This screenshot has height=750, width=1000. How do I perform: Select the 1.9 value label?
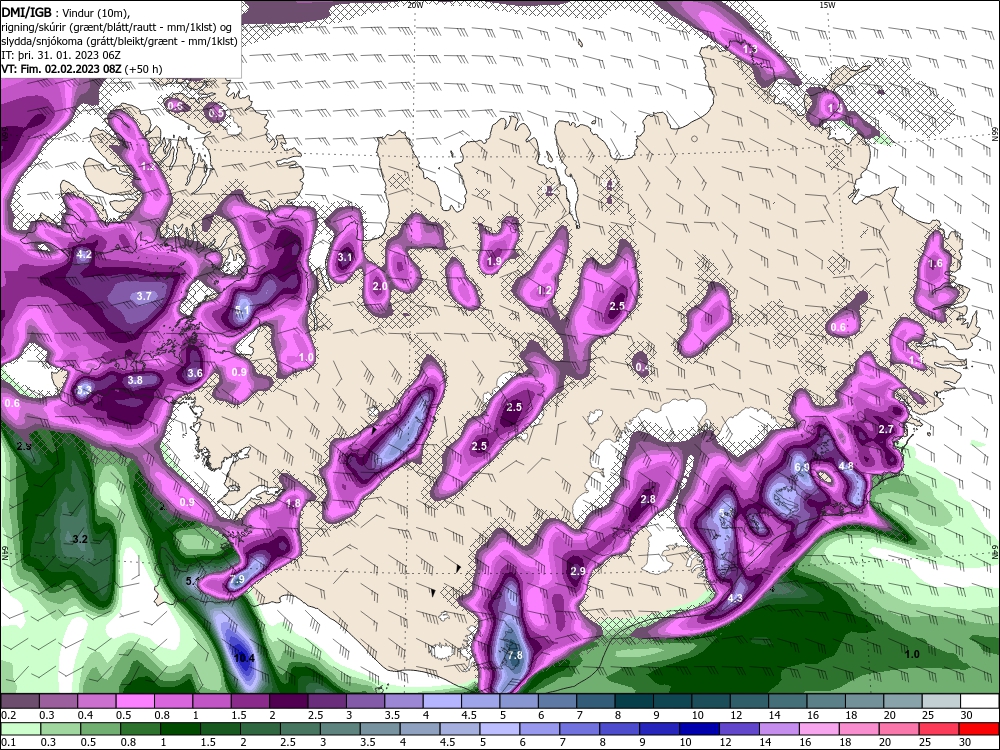(x=494, y=261)
